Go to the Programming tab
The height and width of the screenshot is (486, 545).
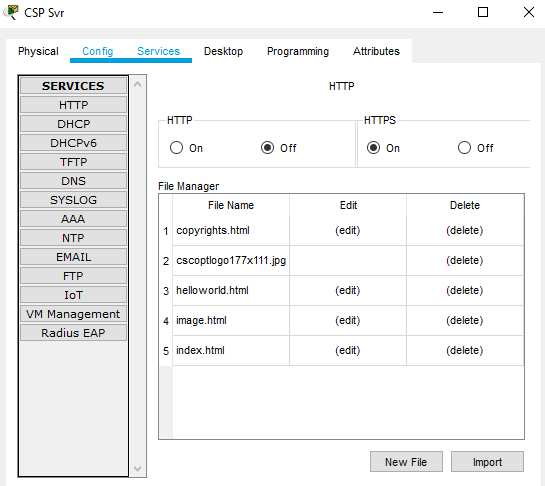(x=298, y=51)
